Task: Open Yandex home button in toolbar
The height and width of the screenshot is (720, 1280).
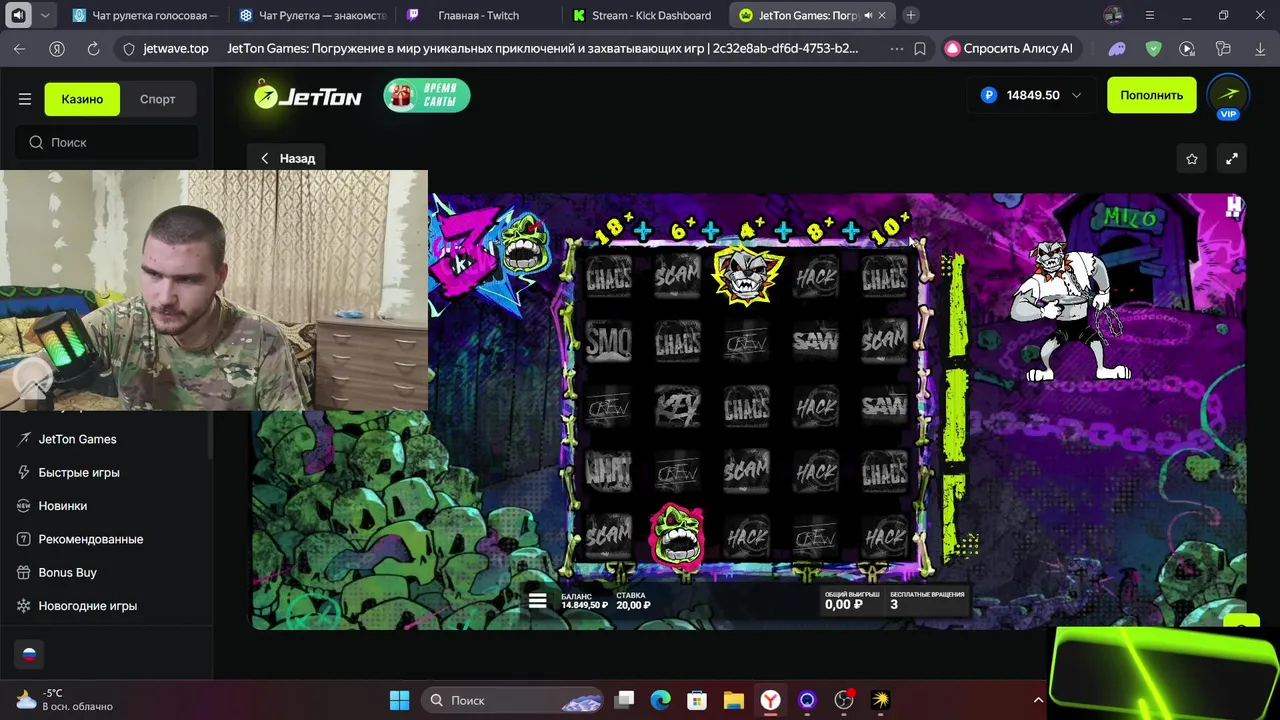Action: (57, 48)
